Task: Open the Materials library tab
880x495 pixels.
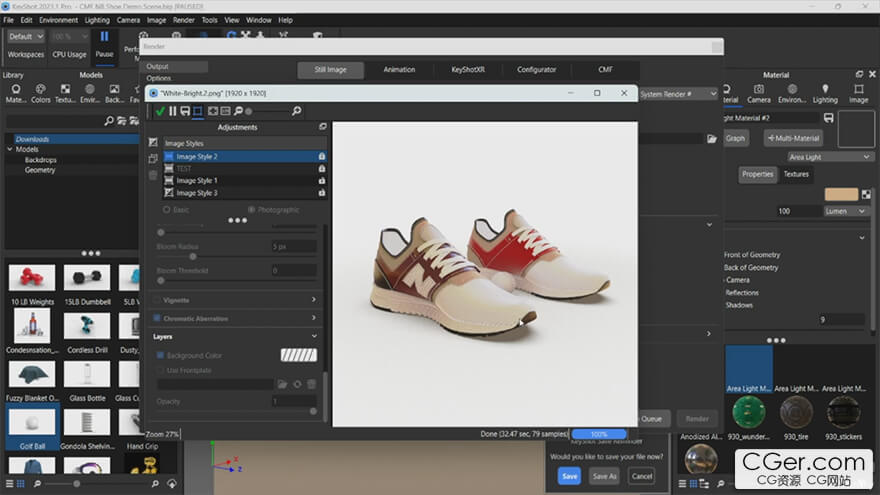Action: pos(16,93)
